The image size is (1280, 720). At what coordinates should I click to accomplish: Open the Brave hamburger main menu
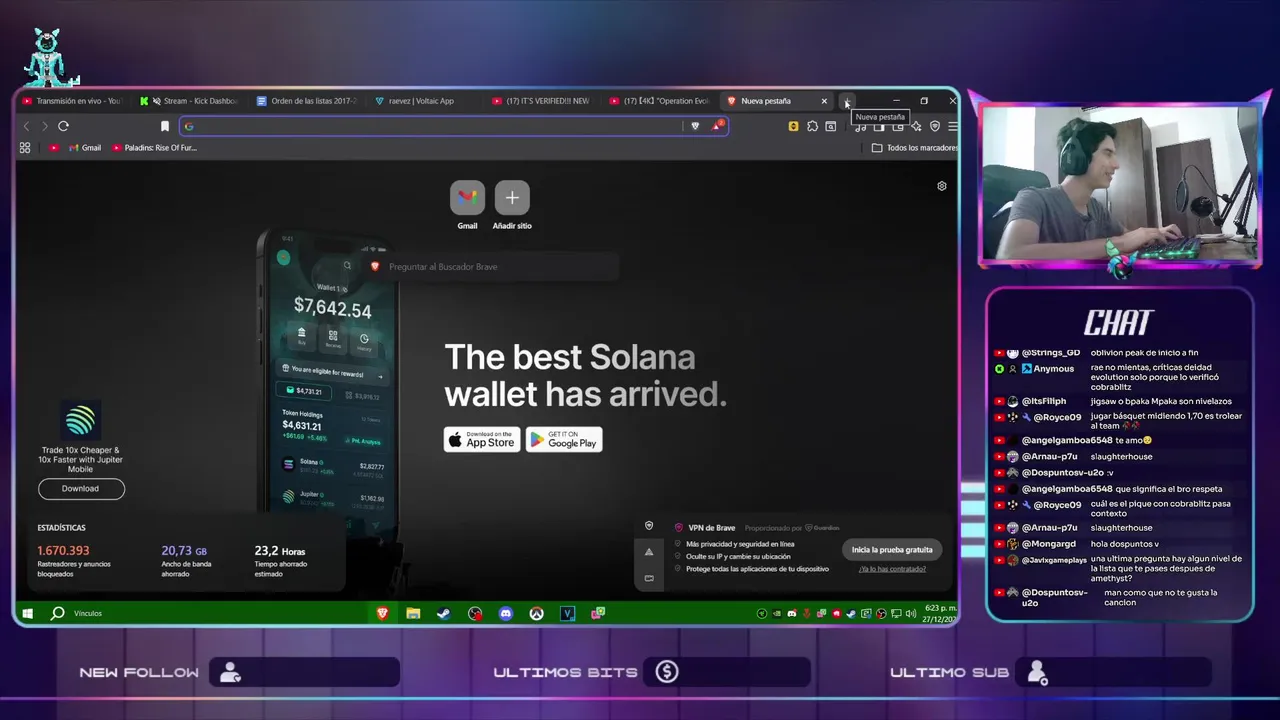952,126
